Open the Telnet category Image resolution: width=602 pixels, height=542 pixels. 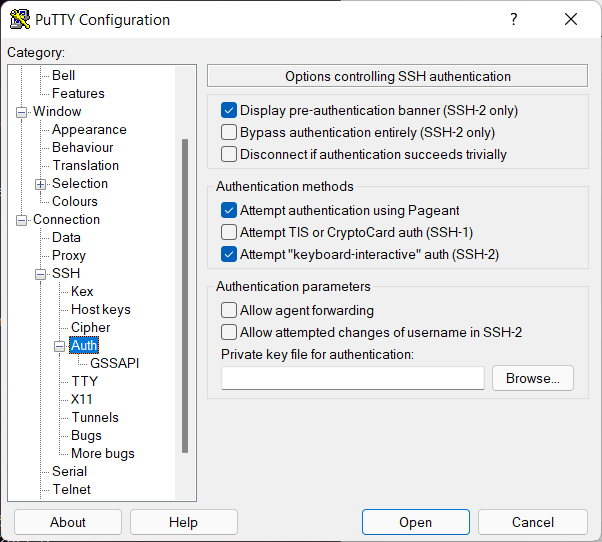71,490
